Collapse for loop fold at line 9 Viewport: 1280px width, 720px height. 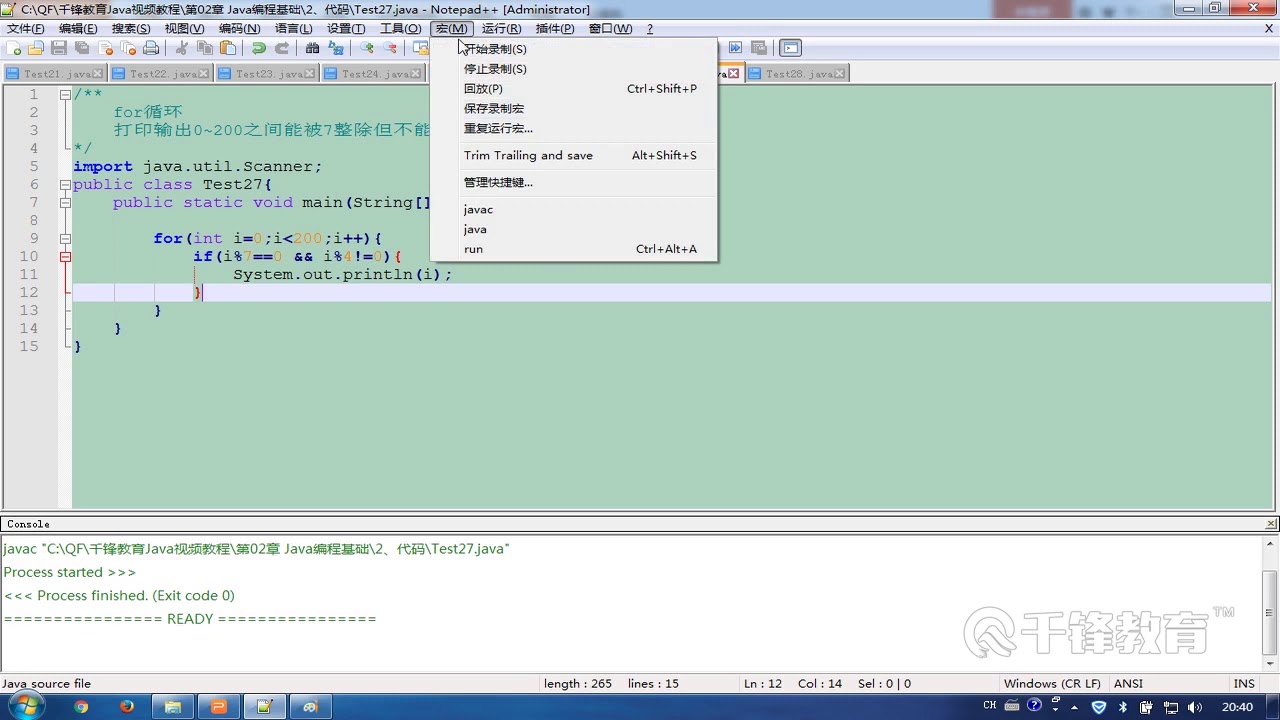pos(65,239)
